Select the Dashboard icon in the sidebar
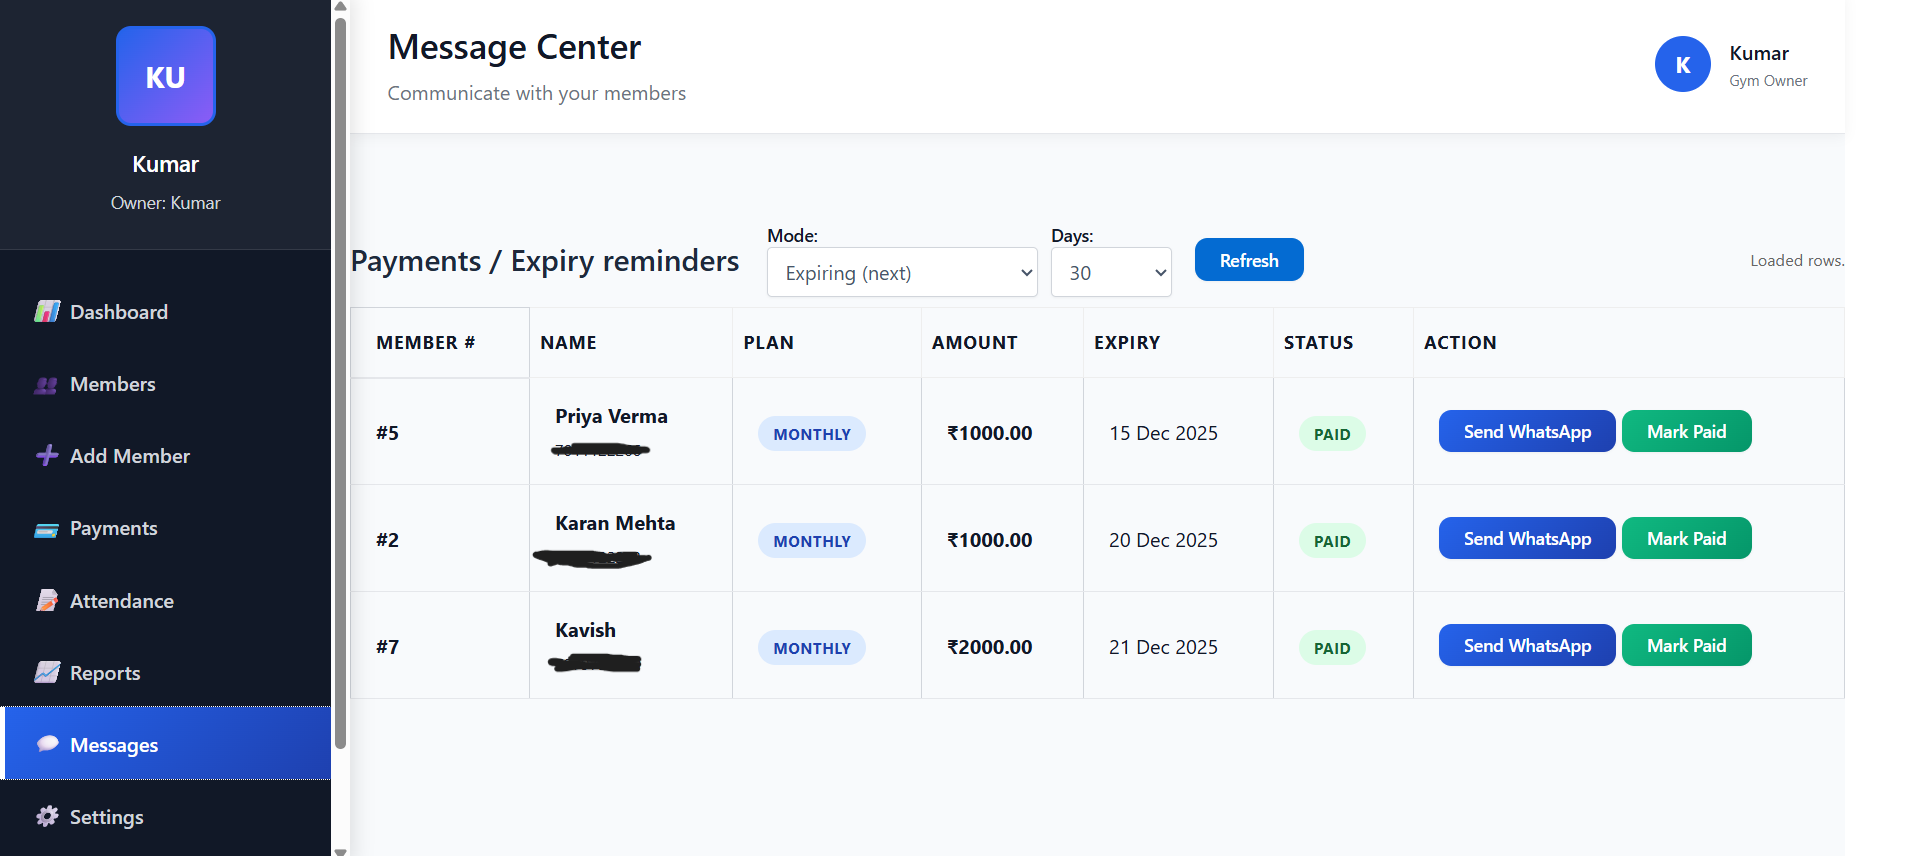 coord(47,311)
